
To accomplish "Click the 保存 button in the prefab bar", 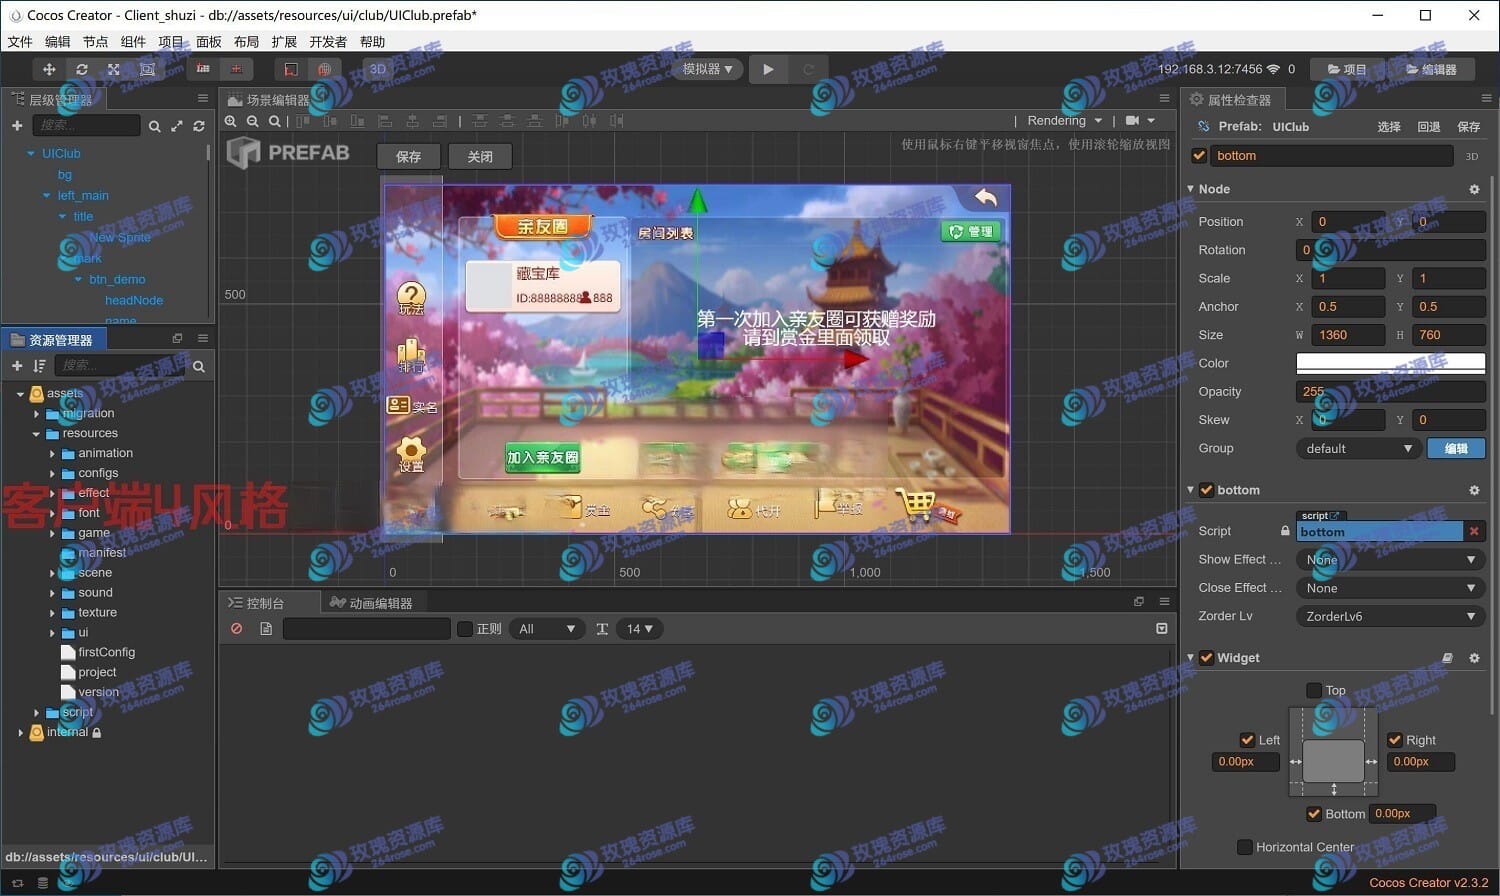I will tap(408, 156).
